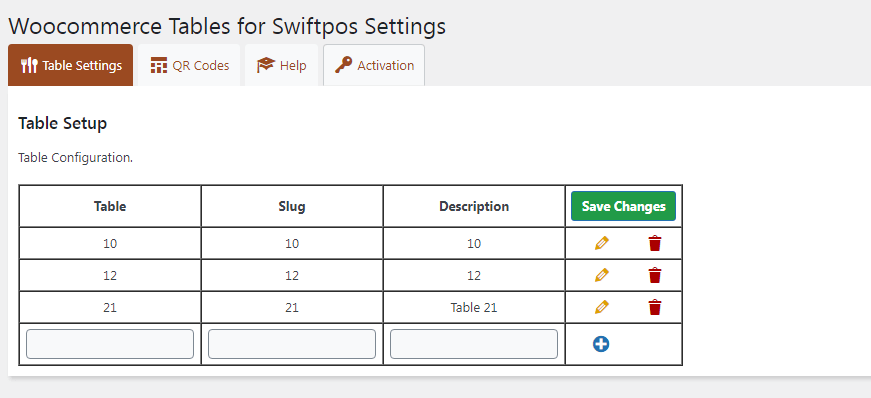Select the Slug cell with value 12
The height and width of the screenshot is (398, 871).
click(x=292, y=275)
